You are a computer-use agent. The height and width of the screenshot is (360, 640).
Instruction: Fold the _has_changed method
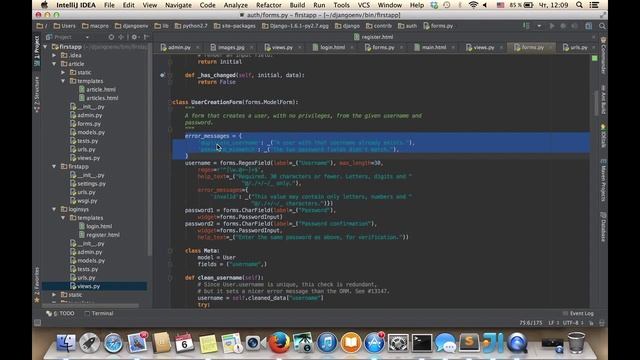tap(170, 75)
